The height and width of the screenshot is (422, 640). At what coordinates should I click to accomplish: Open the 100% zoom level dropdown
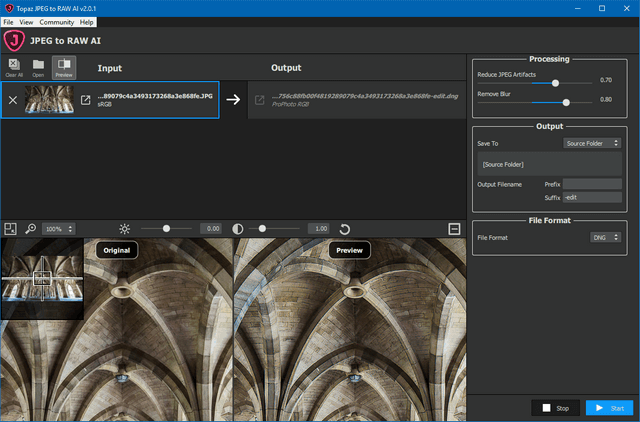click(x=58, y=229)
